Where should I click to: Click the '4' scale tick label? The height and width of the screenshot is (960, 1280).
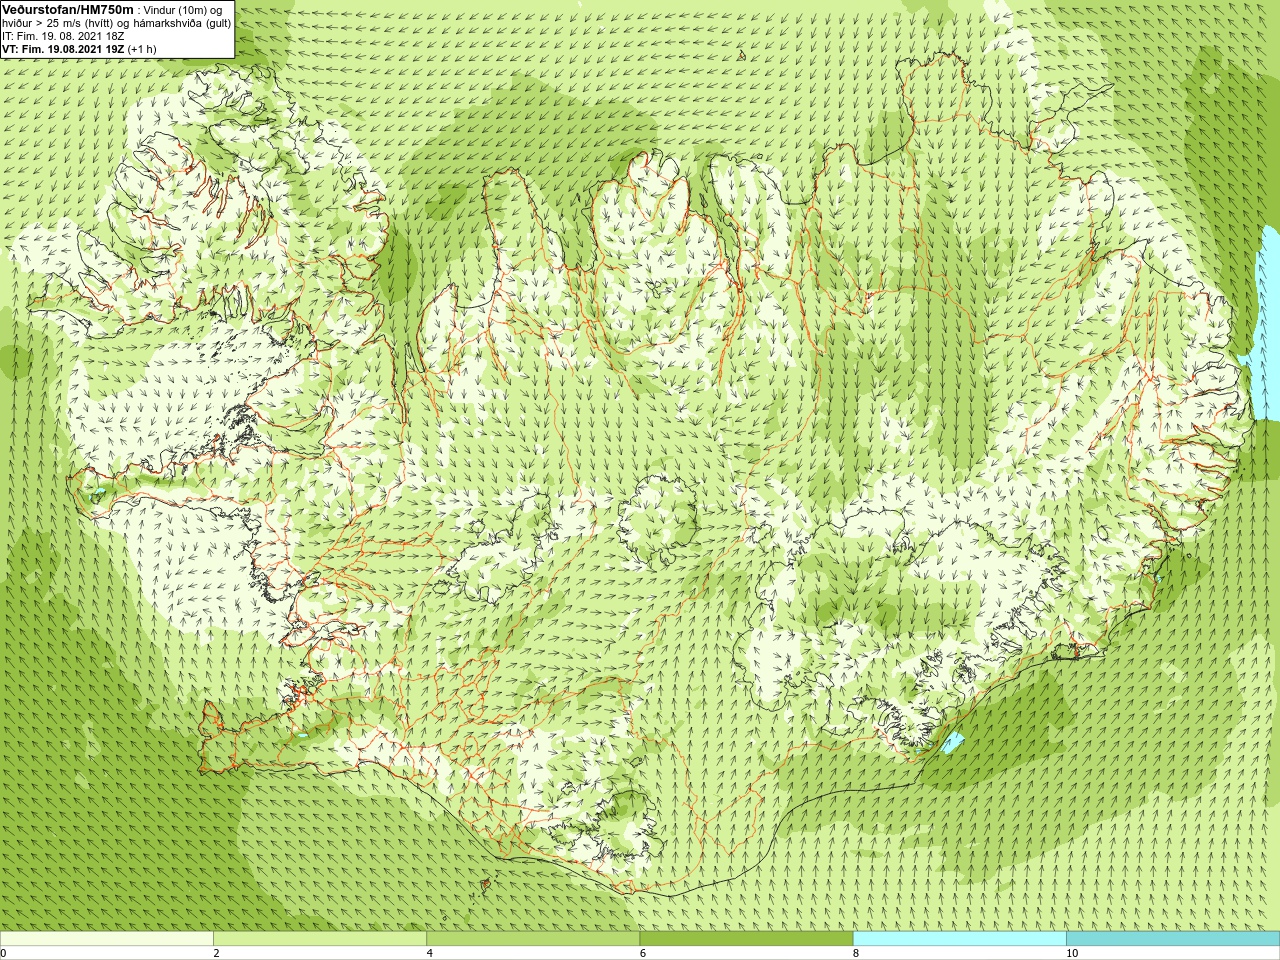tap(429, 953)
